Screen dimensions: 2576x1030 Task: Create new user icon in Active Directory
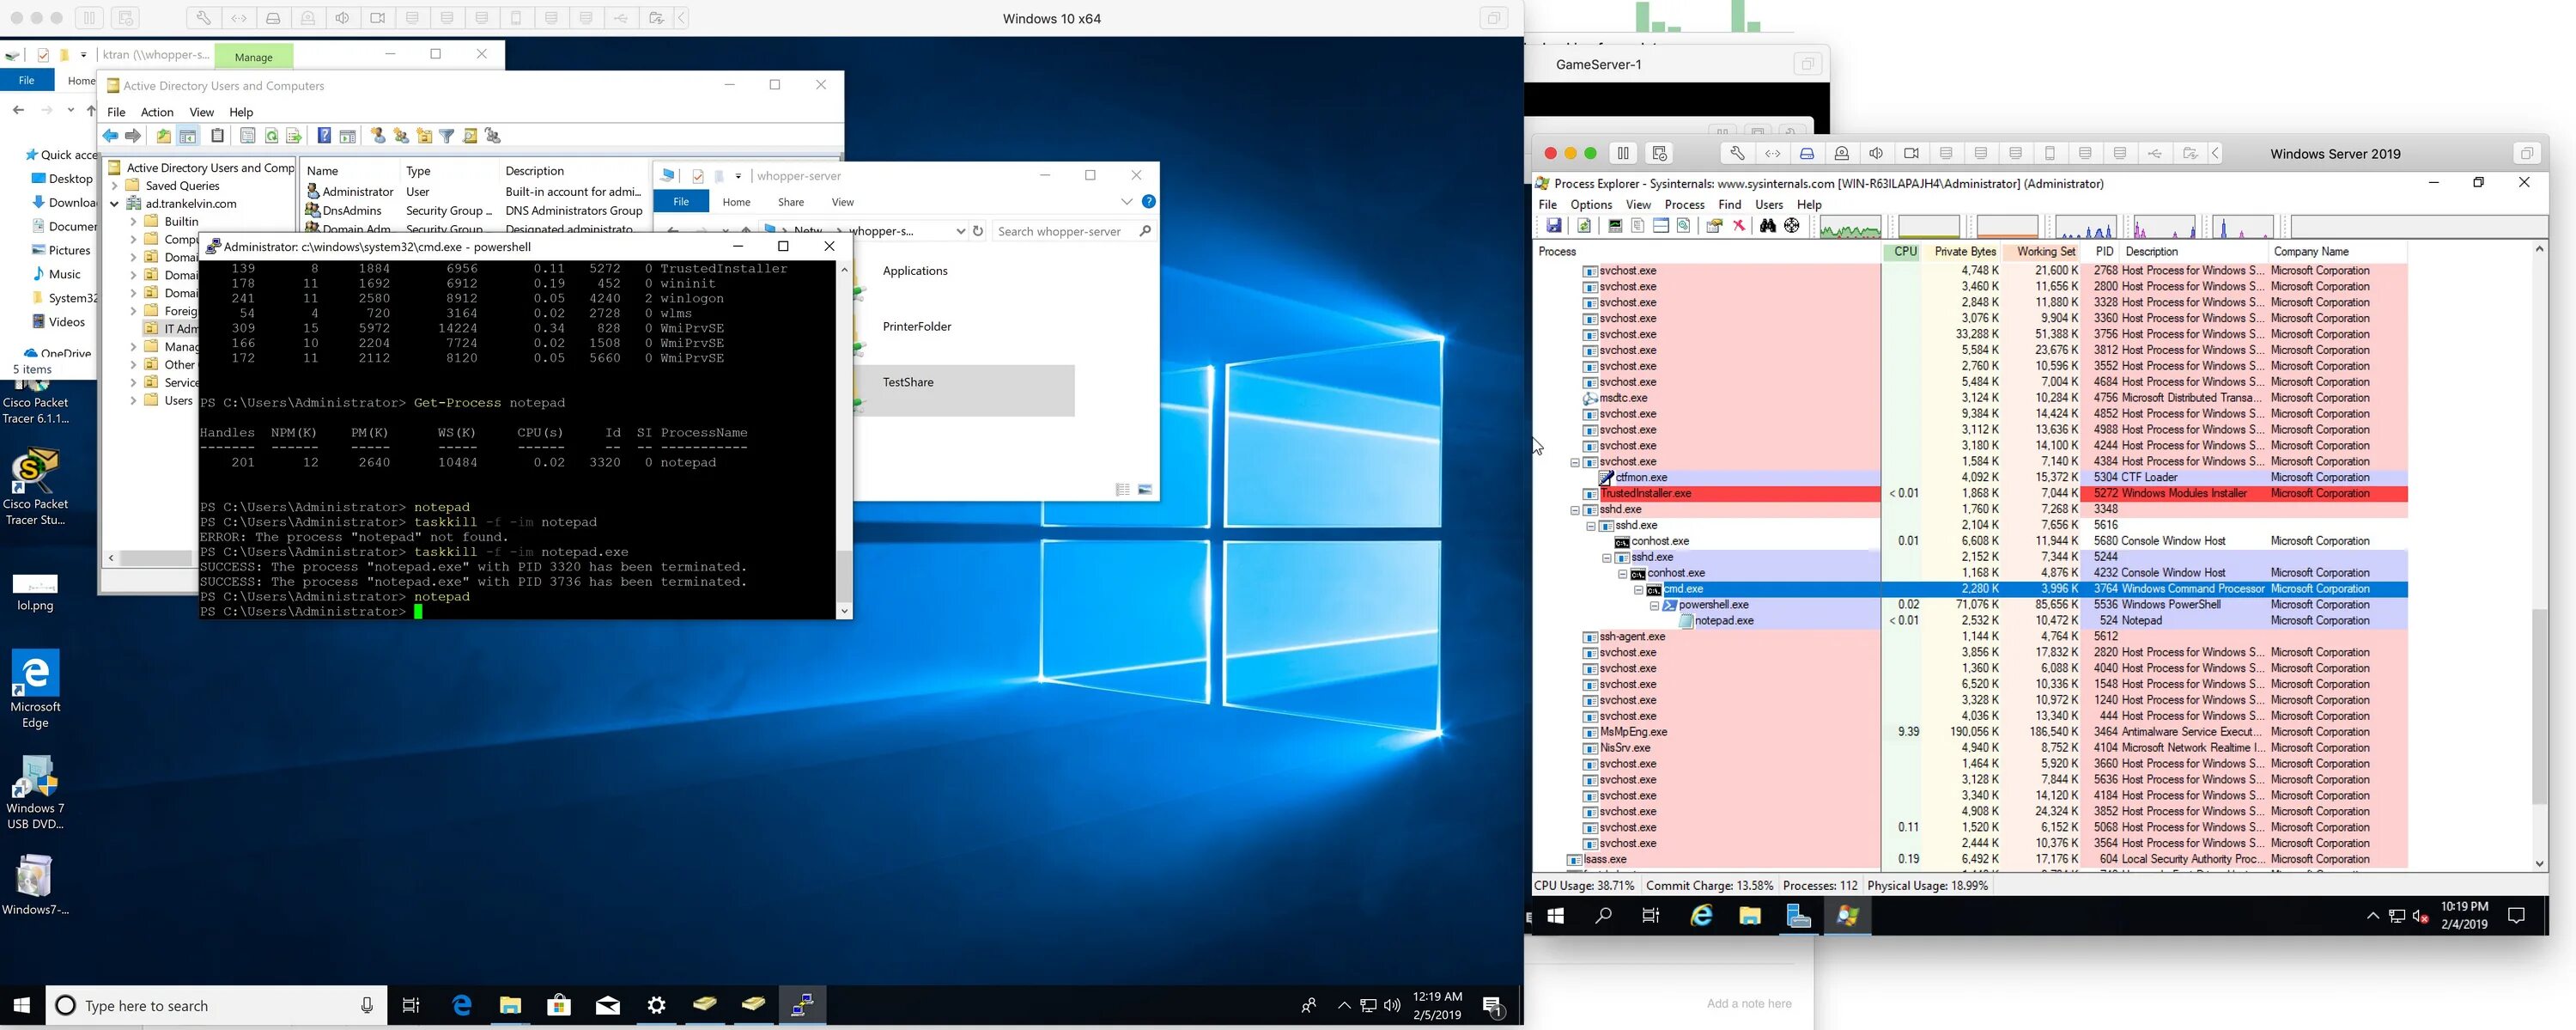(x=378, y=136)
